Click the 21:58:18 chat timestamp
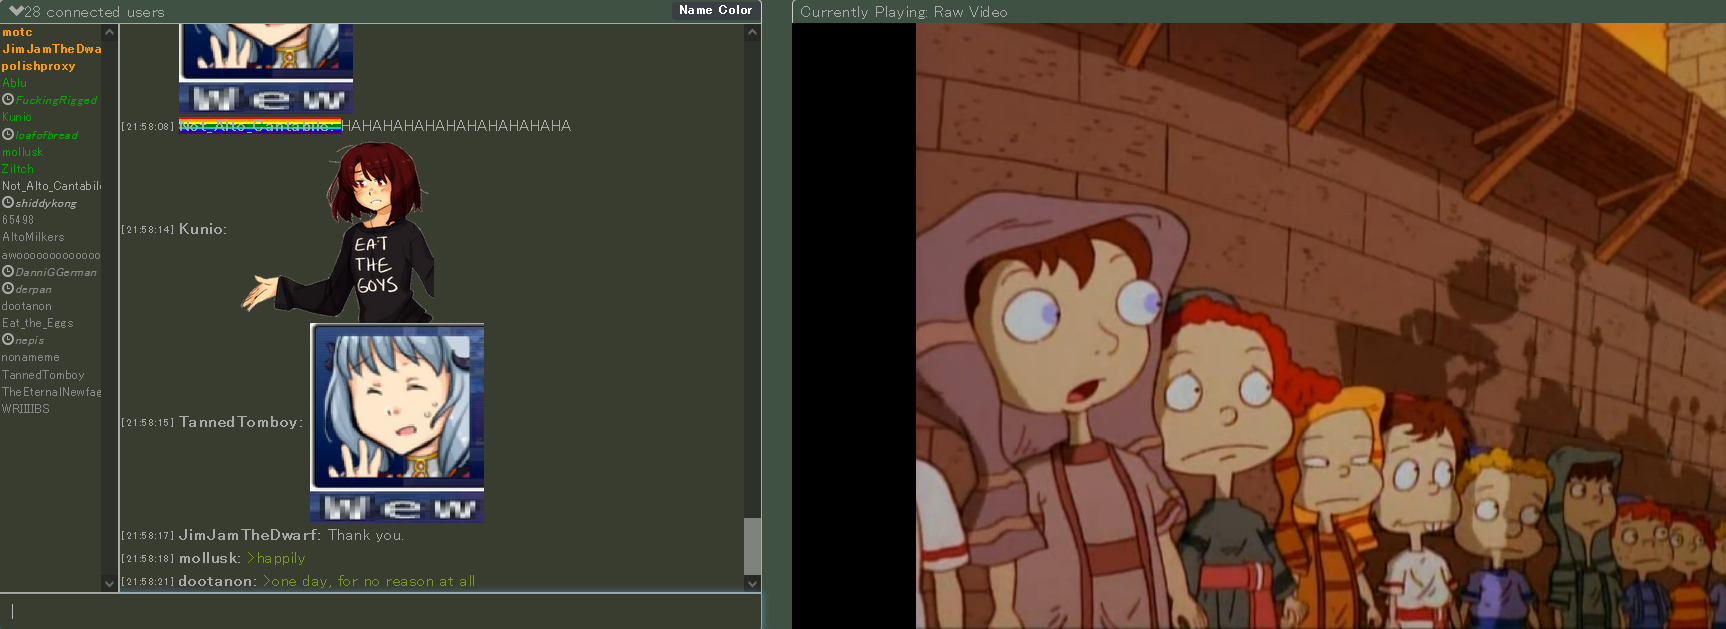The width and height of the screenshot is (1726, 629). coord(148,559)
